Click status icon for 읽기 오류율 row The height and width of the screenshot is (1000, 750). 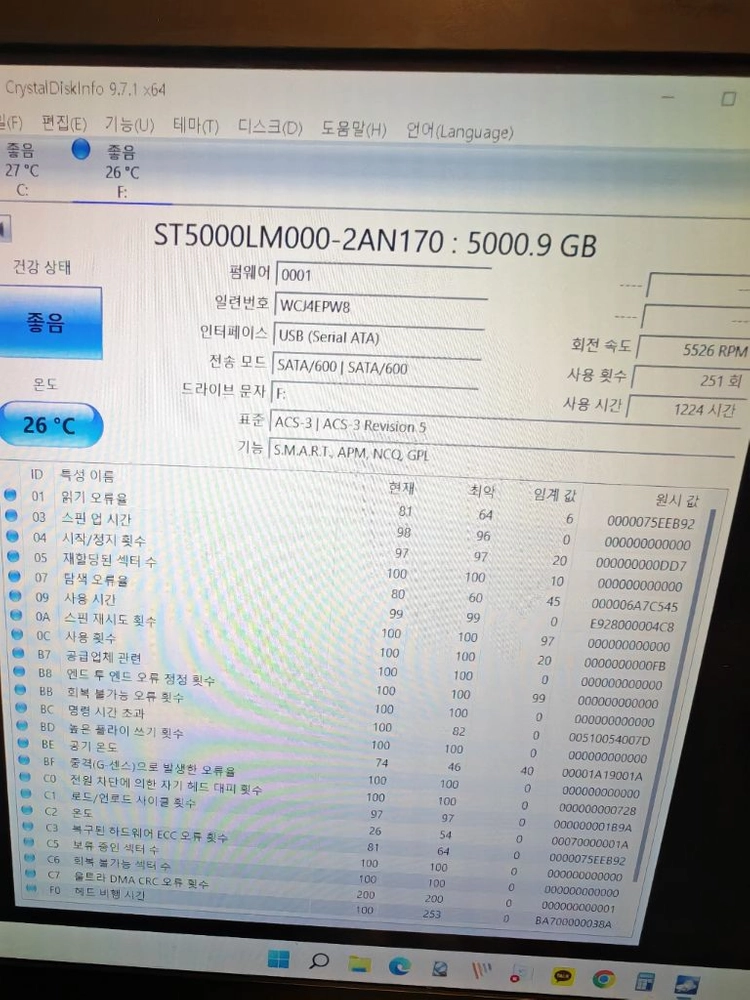pyautogui.click(x=10, y=494)
